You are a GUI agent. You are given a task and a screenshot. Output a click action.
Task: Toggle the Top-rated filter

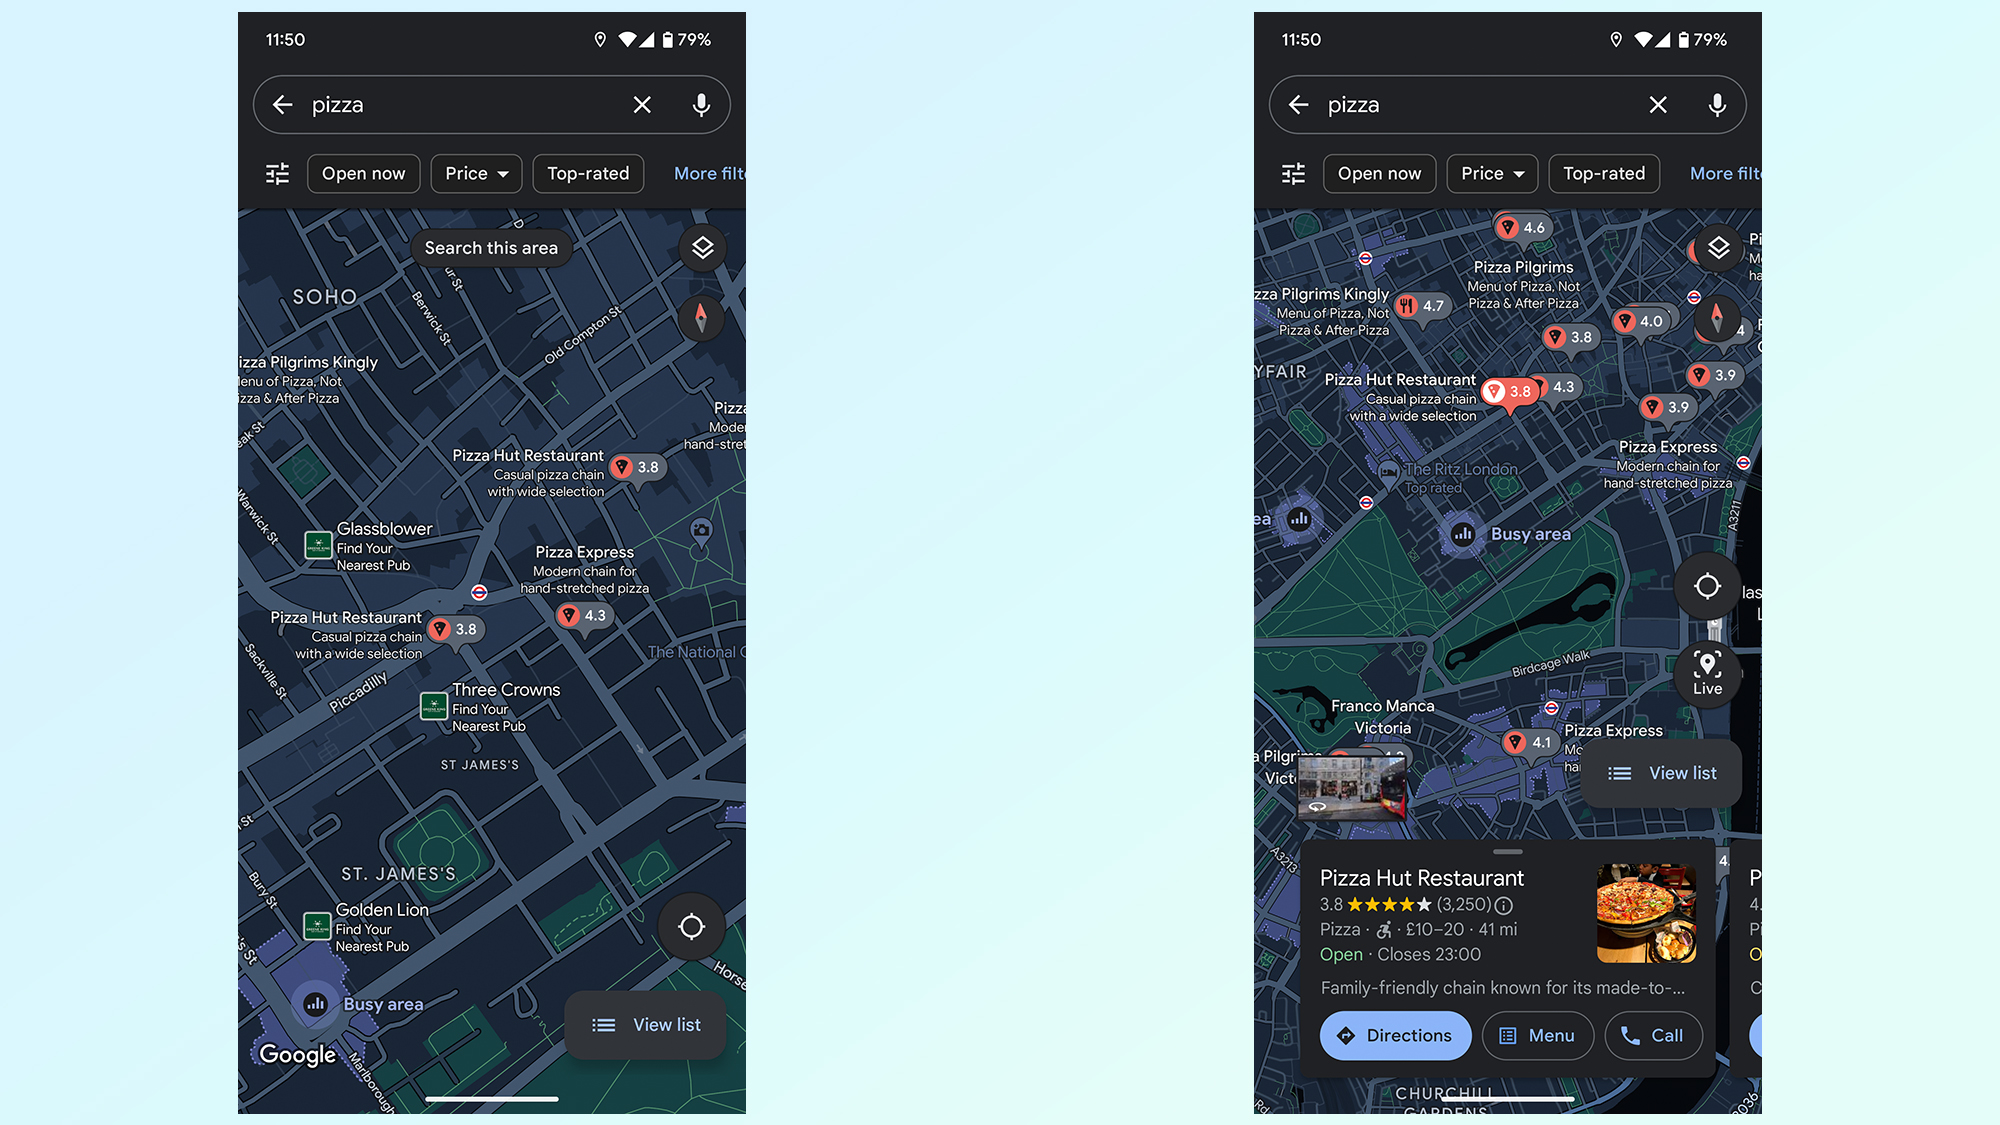[x=587, y=172]
